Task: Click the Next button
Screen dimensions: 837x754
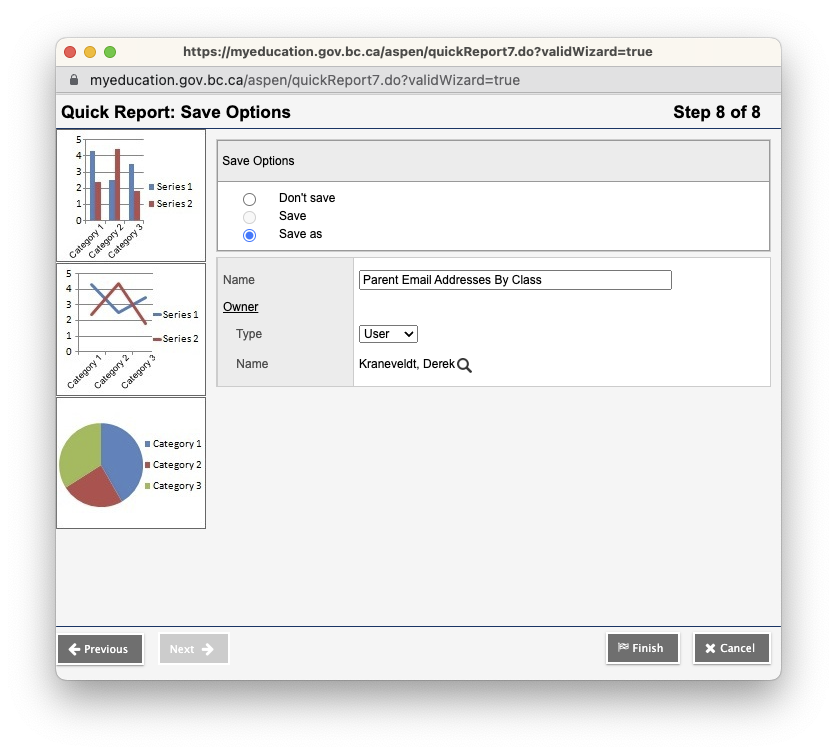Action: [194, 649]
